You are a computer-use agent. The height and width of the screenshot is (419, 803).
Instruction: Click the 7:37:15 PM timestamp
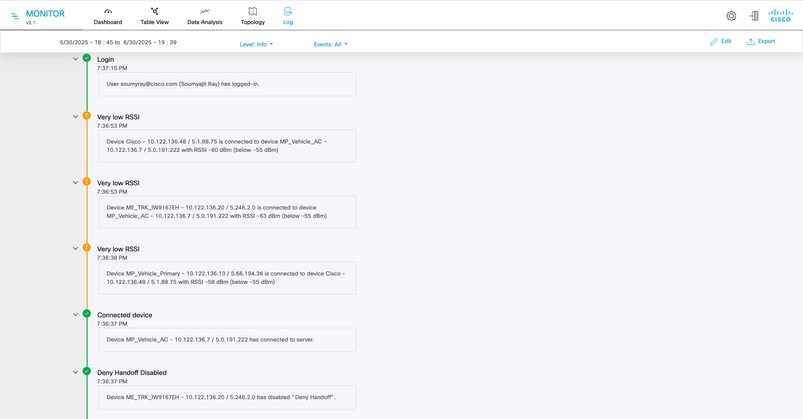click(x=112, y=68)
